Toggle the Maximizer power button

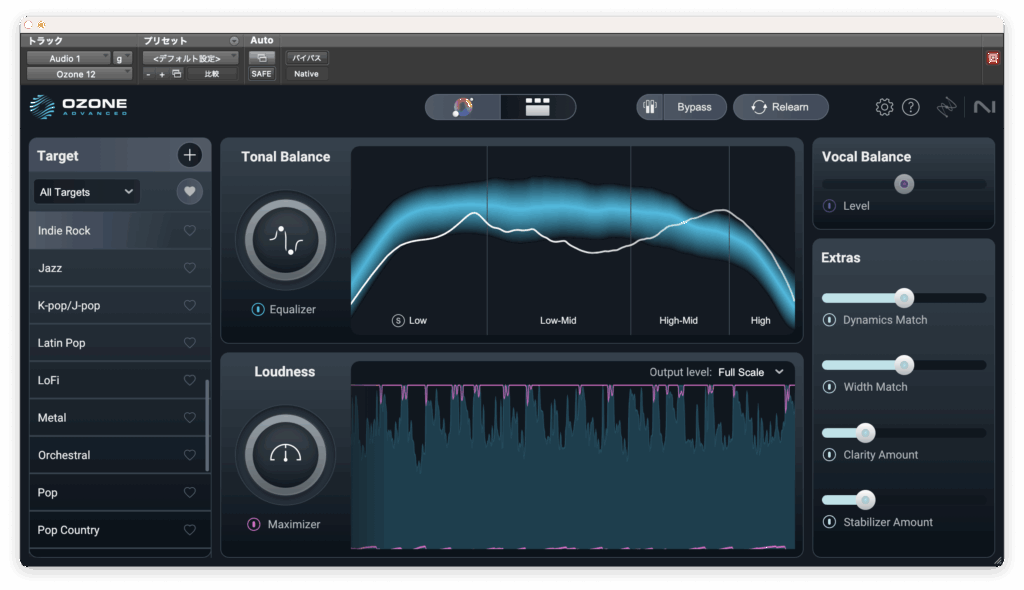point(254,524)
